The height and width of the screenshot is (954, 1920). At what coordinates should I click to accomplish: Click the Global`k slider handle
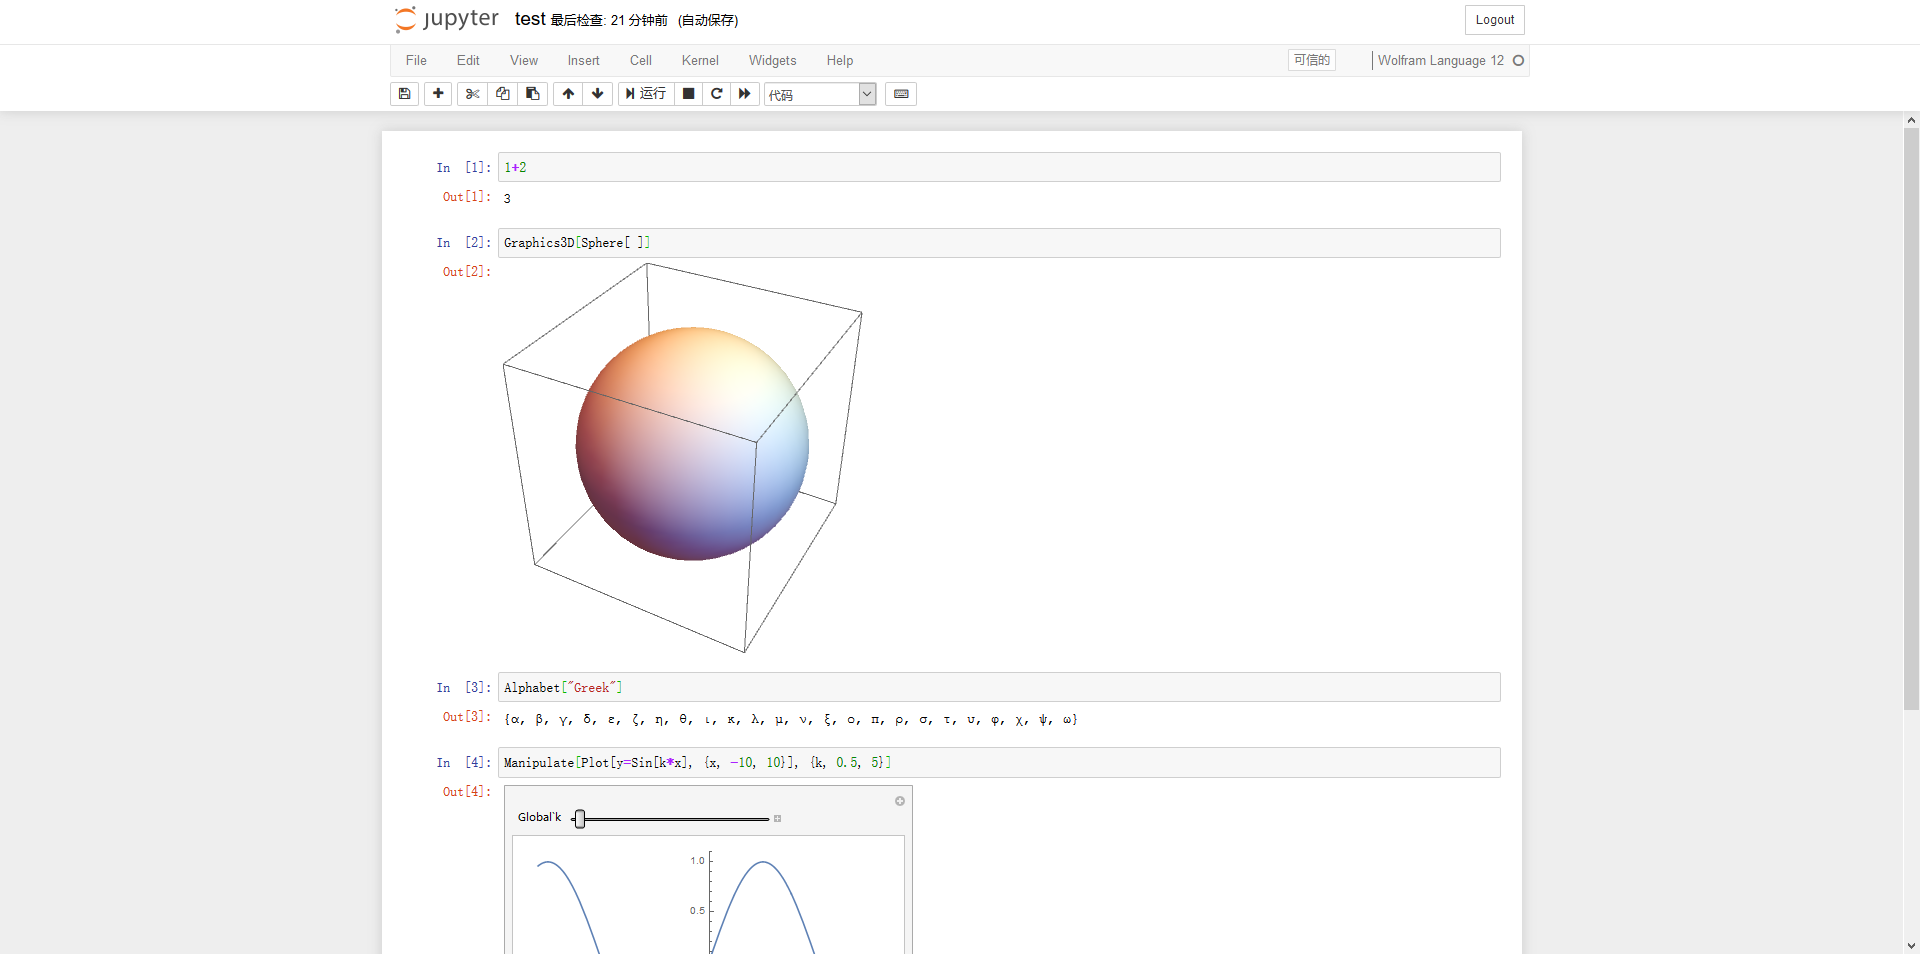pos(580,819)
